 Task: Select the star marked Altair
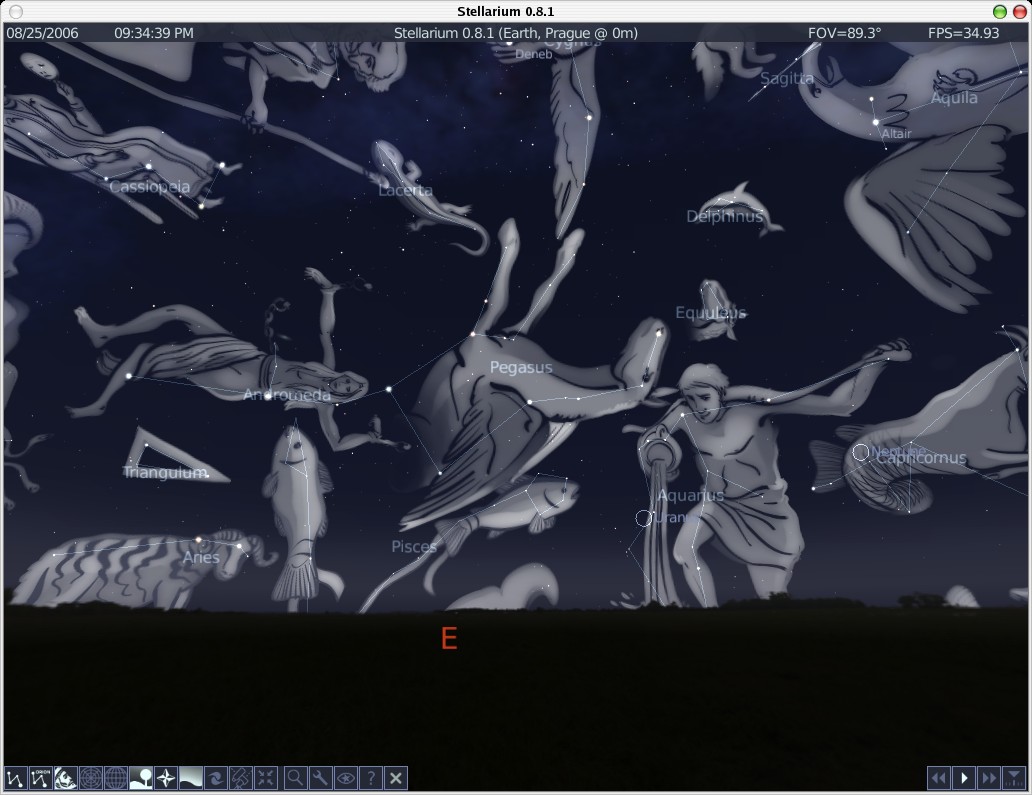(876, 122)
